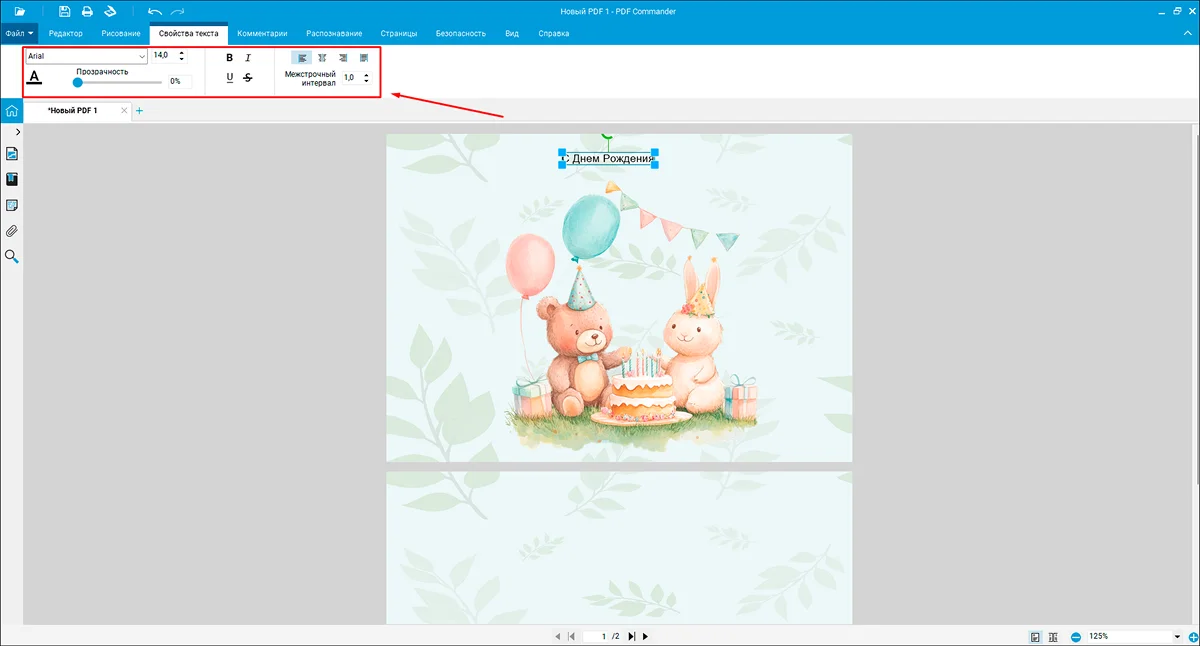The height and width of the screenshot is (646, 1200).
Task: Select the С Днем Рождения text box
Action: click(608, 158)
